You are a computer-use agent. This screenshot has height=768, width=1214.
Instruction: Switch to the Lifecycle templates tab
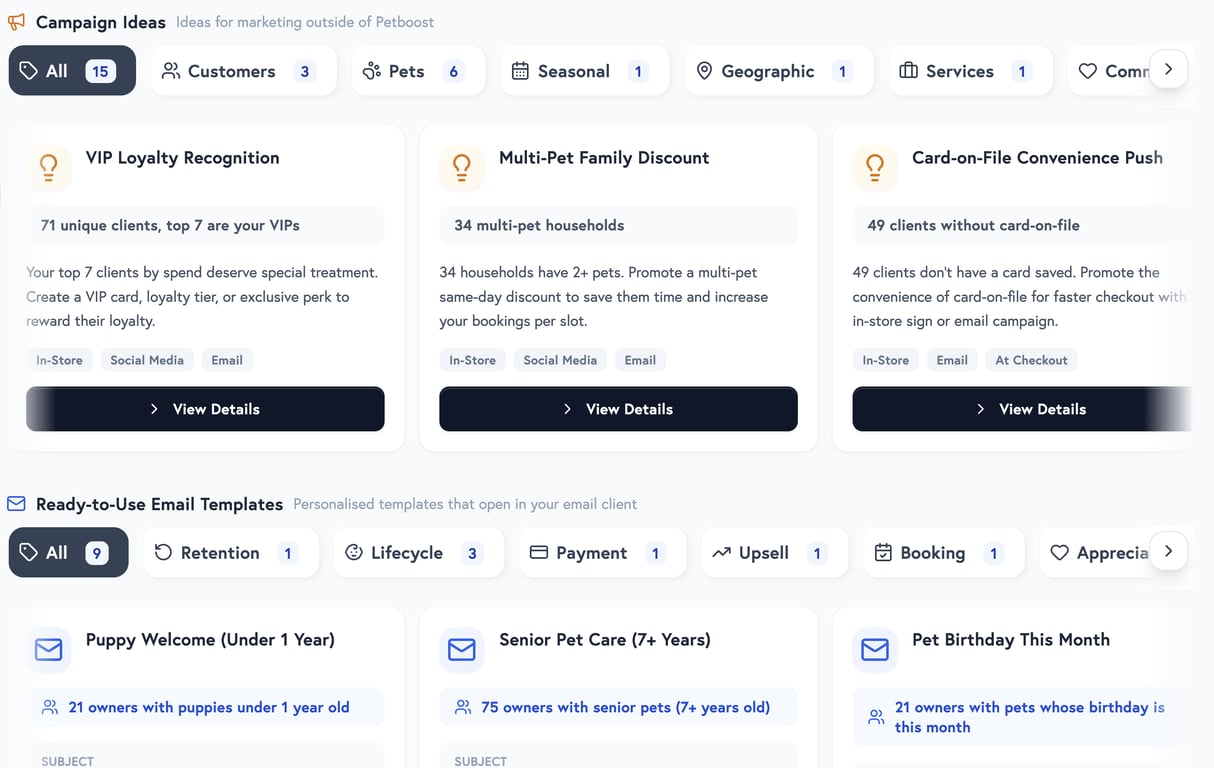point(418,552)
